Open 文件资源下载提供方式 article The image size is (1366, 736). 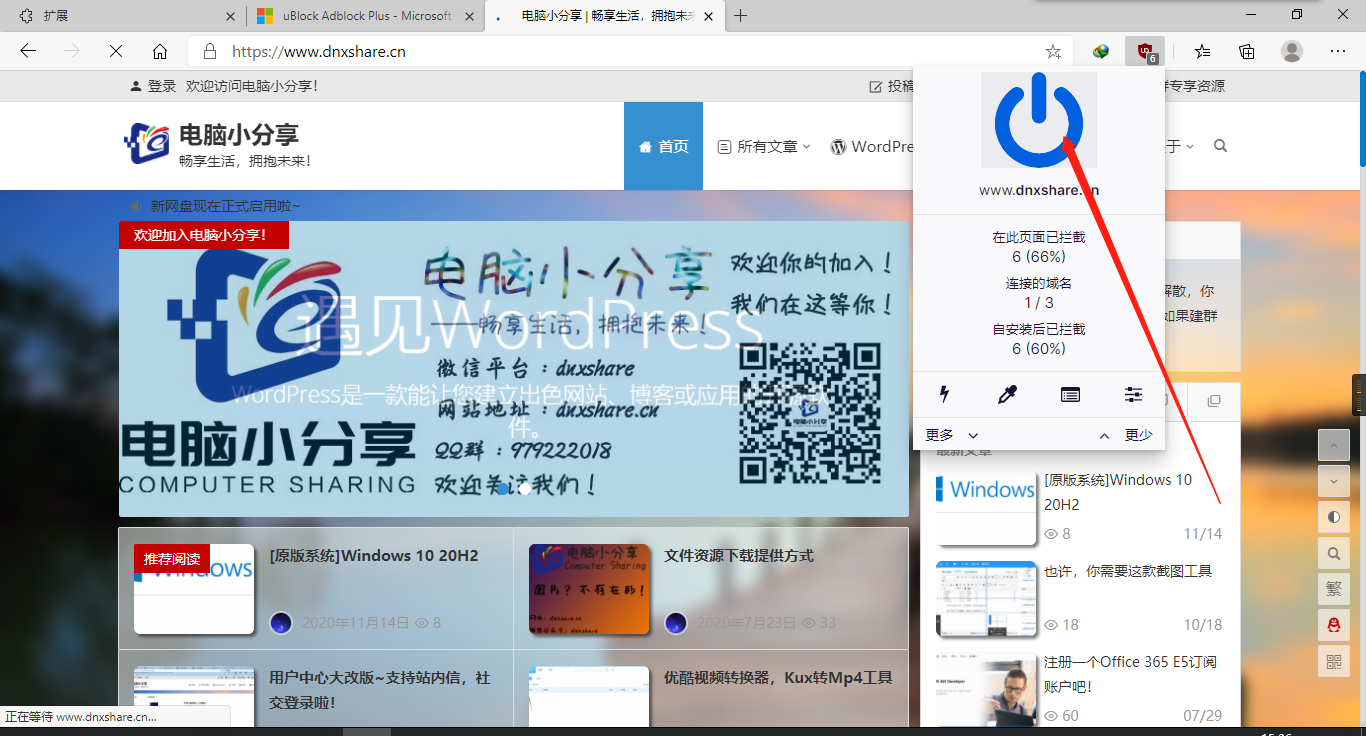[x=739, y=556]
